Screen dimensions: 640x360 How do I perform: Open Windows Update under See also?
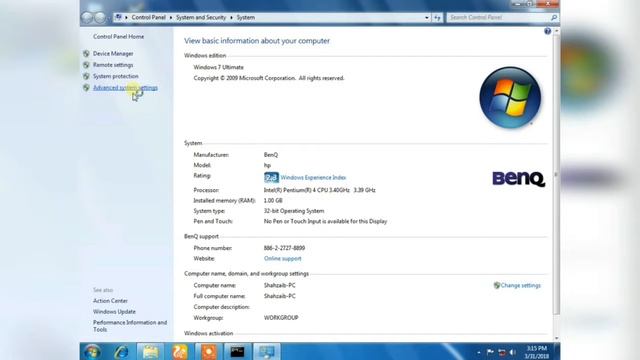click(x=114, y=311)
